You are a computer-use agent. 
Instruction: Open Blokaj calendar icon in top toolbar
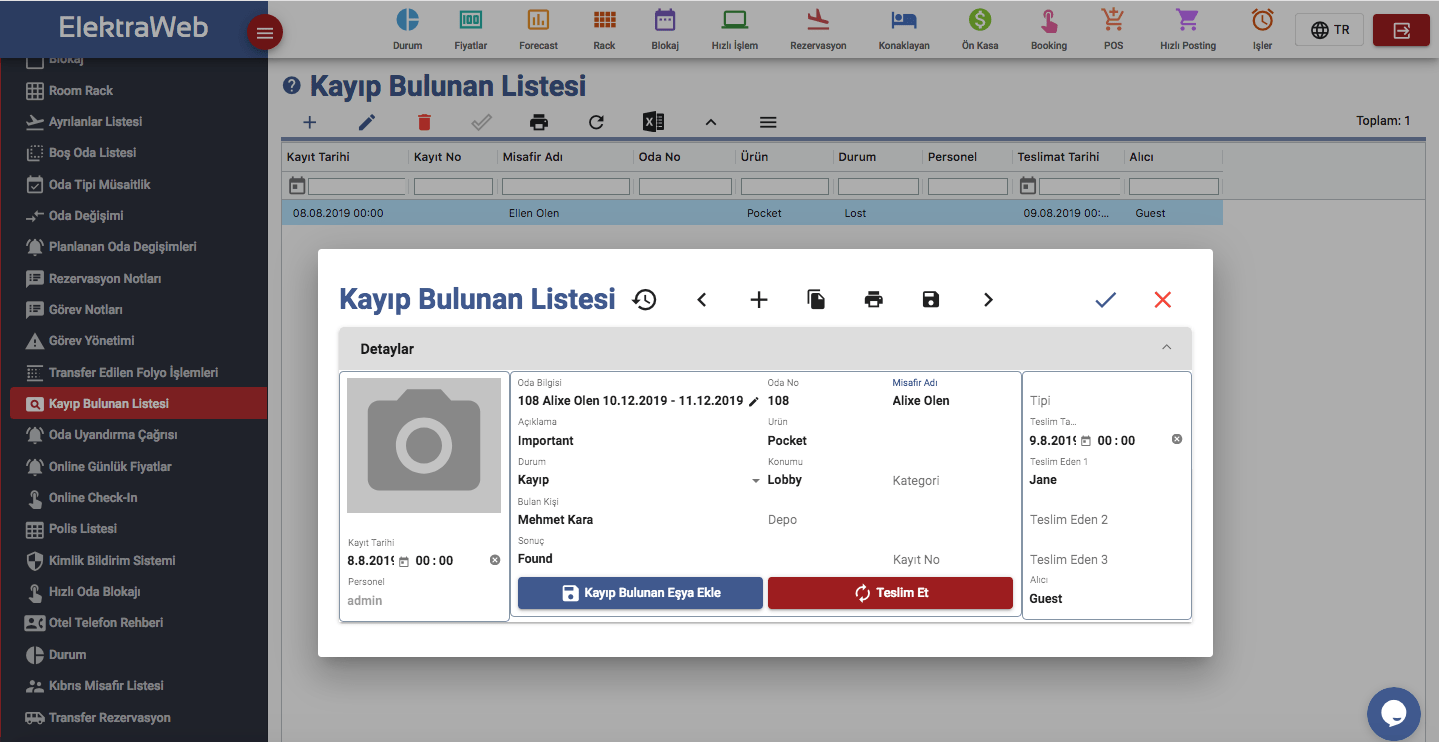(665, 20)
